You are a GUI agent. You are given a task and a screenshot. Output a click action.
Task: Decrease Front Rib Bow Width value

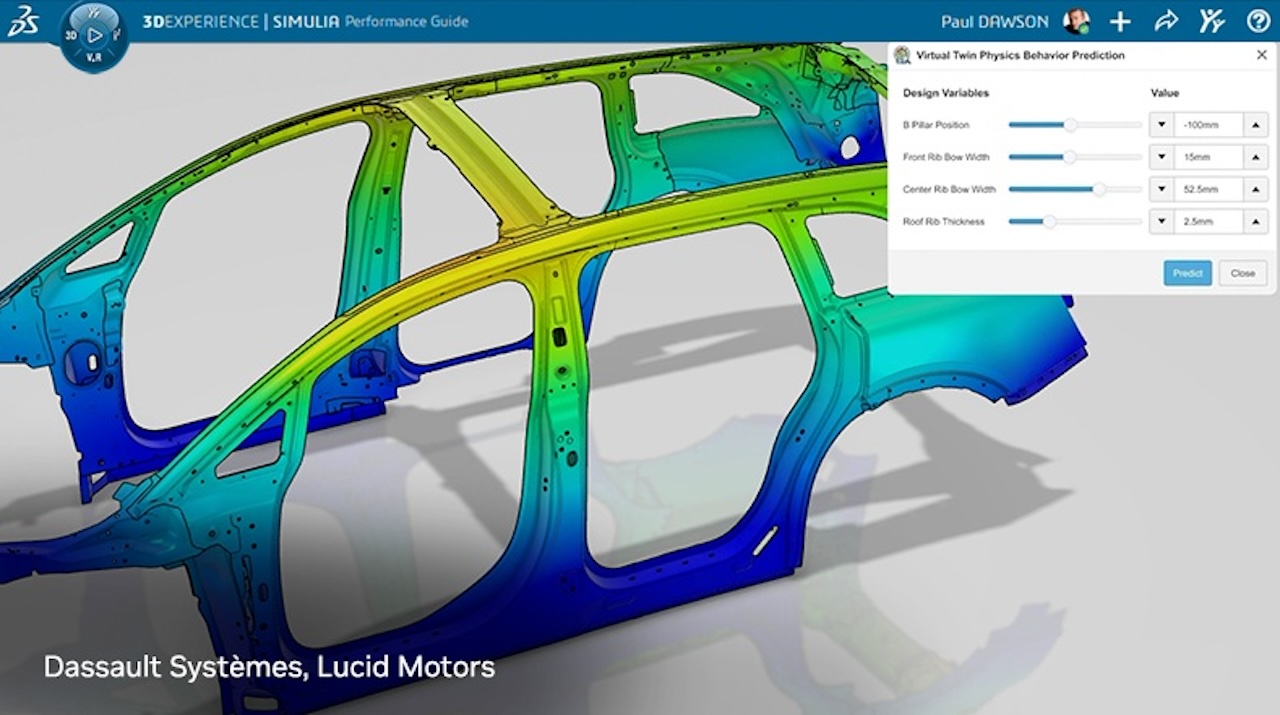coord(1161,157)
